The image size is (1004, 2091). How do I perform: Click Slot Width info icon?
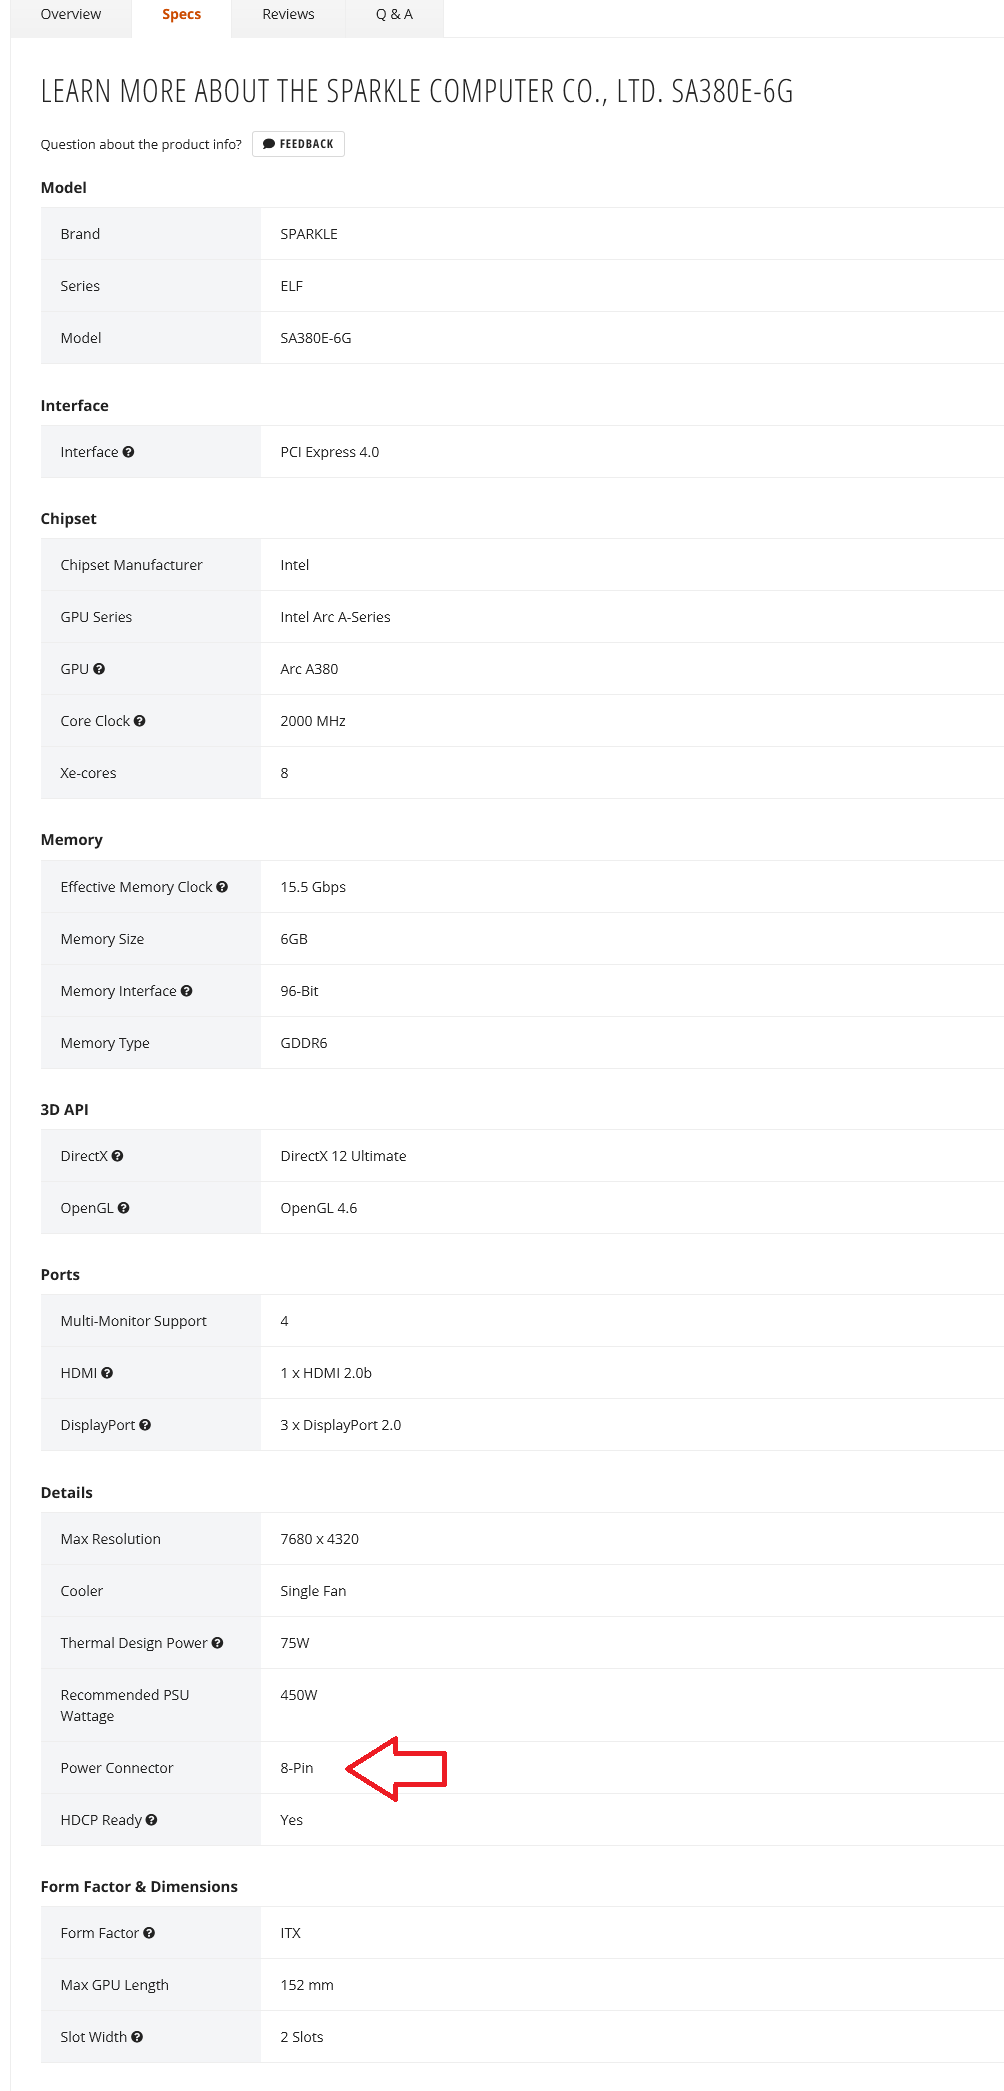pos(137,2037)
